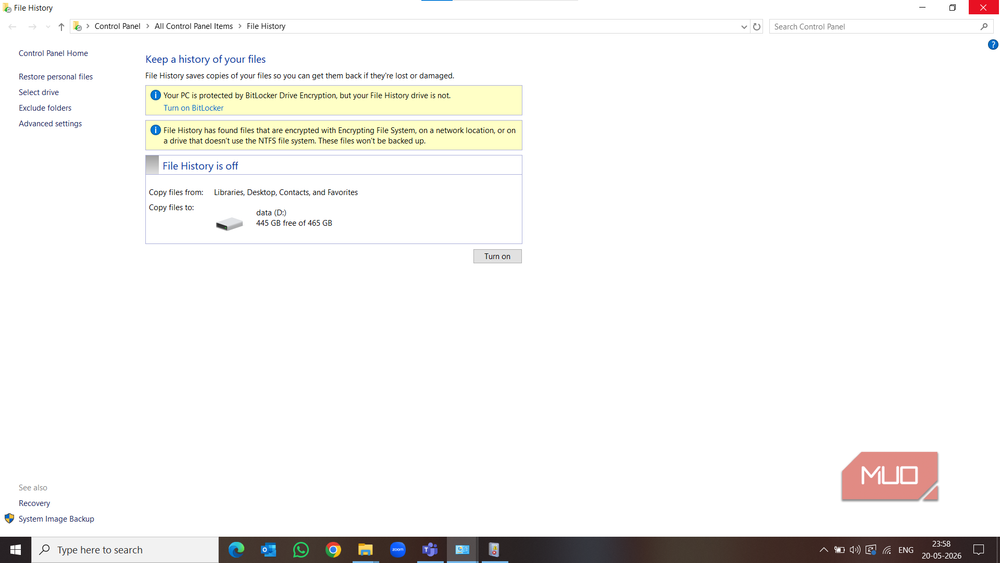Click '445 GB free of 465 GB' text
Screen dimensions: 1000x563
coord(294,223)
